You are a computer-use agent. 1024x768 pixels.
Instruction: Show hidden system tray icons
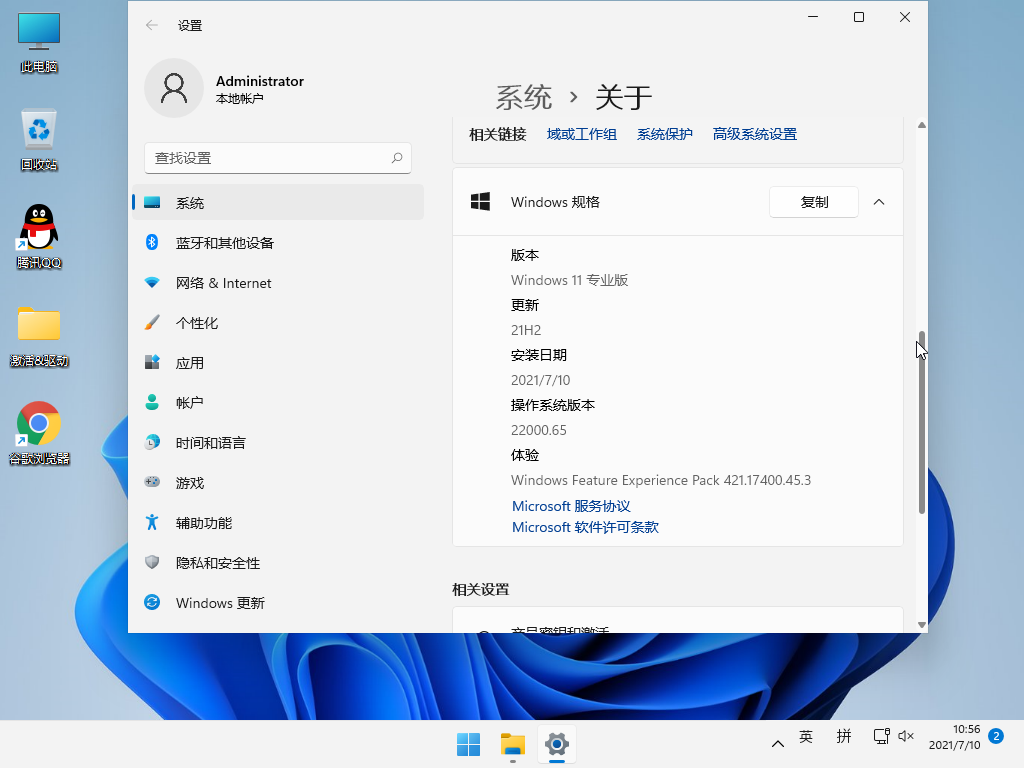coord(777,744)
